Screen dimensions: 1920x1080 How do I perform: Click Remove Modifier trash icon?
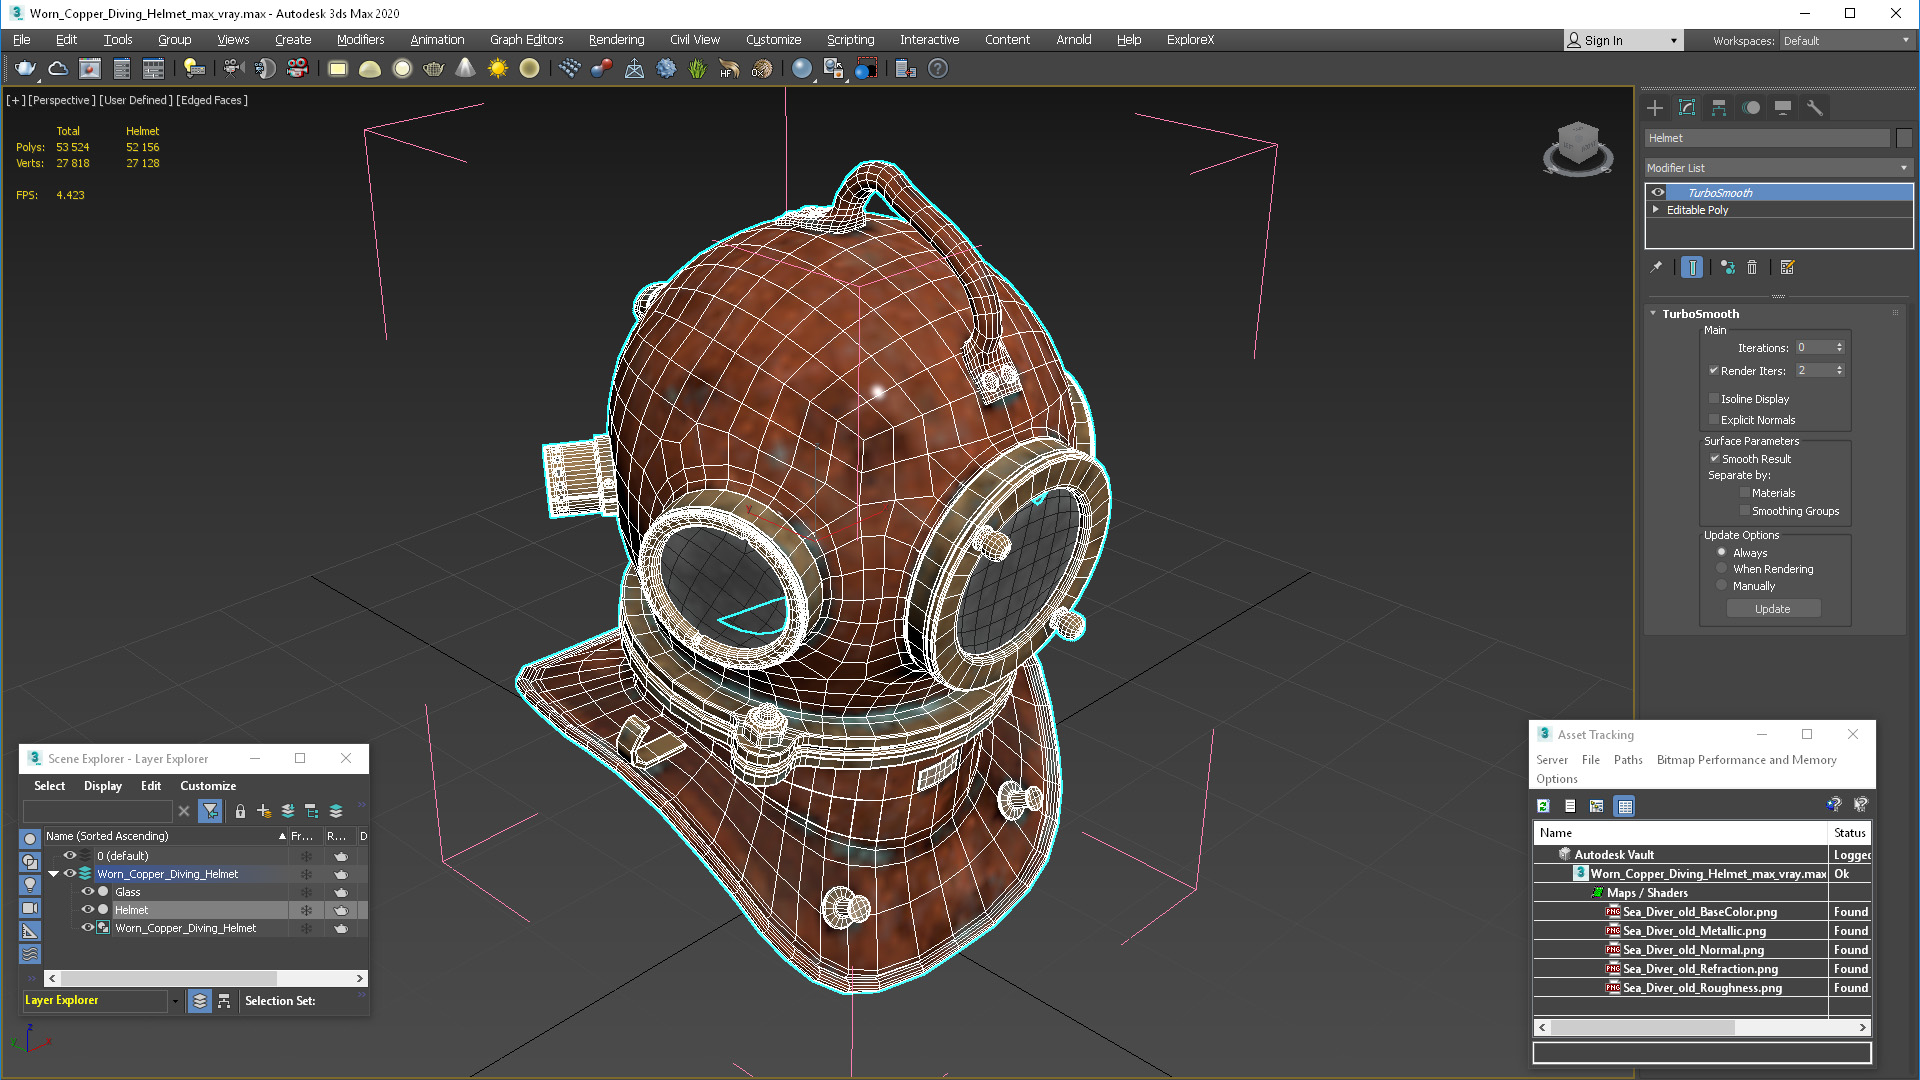click(x=1752, y=267)
